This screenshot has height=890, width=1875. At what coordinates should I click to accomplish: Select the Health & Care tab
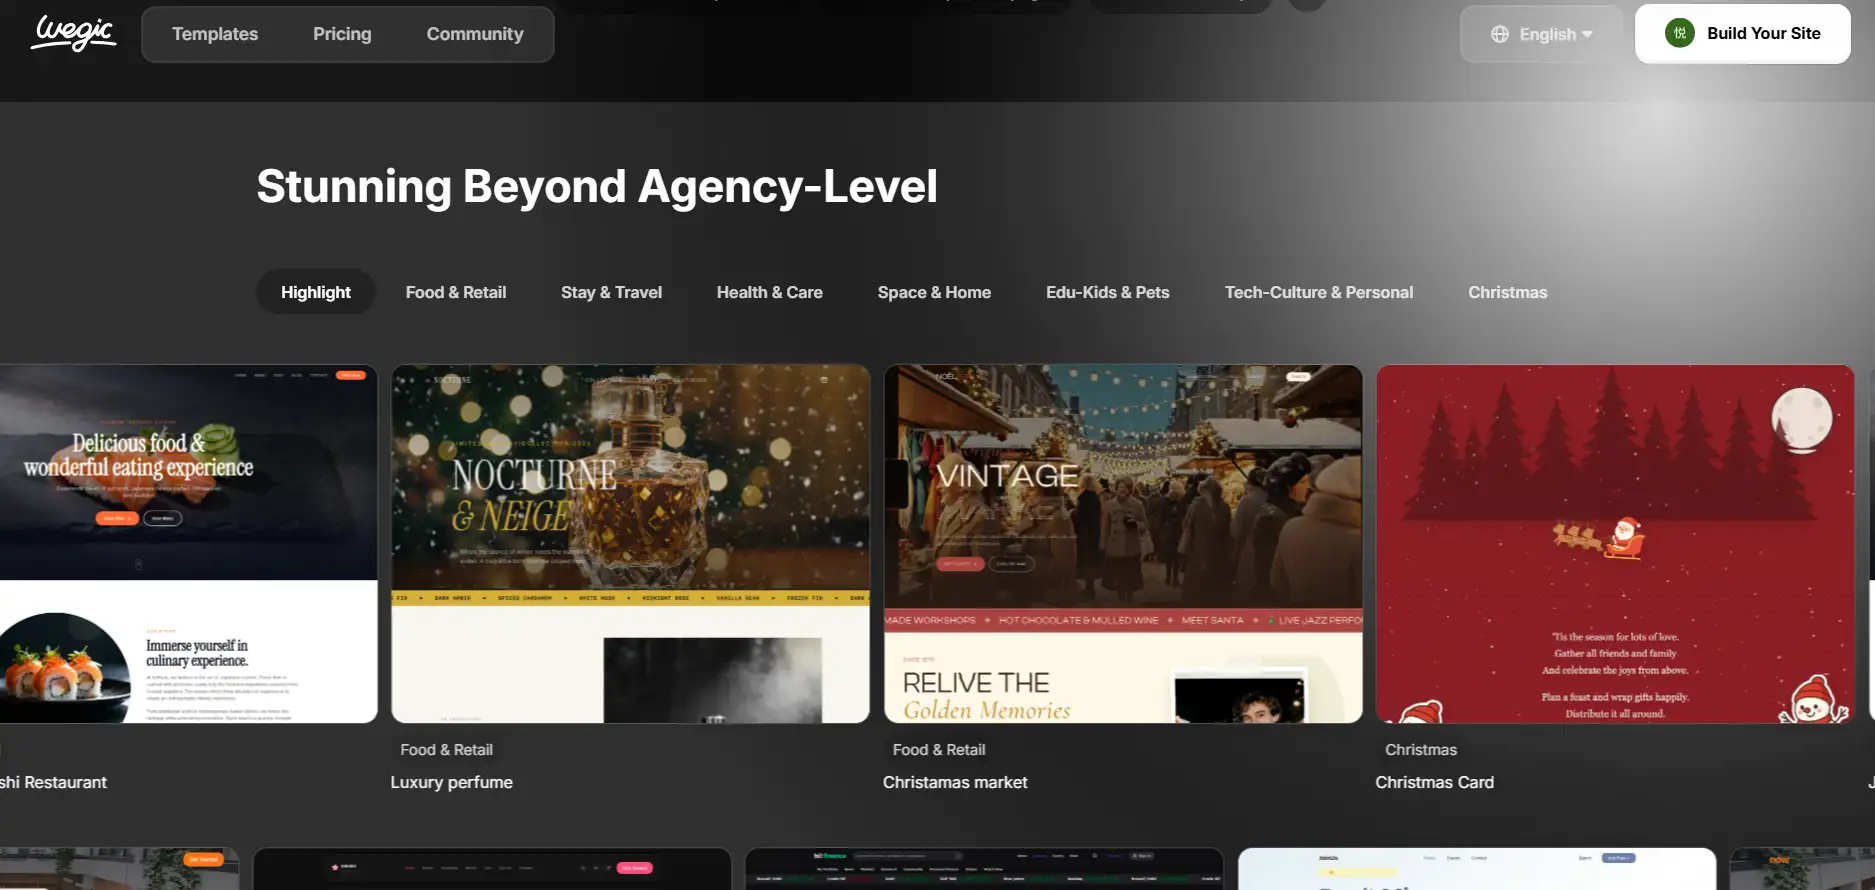[769, 292]
